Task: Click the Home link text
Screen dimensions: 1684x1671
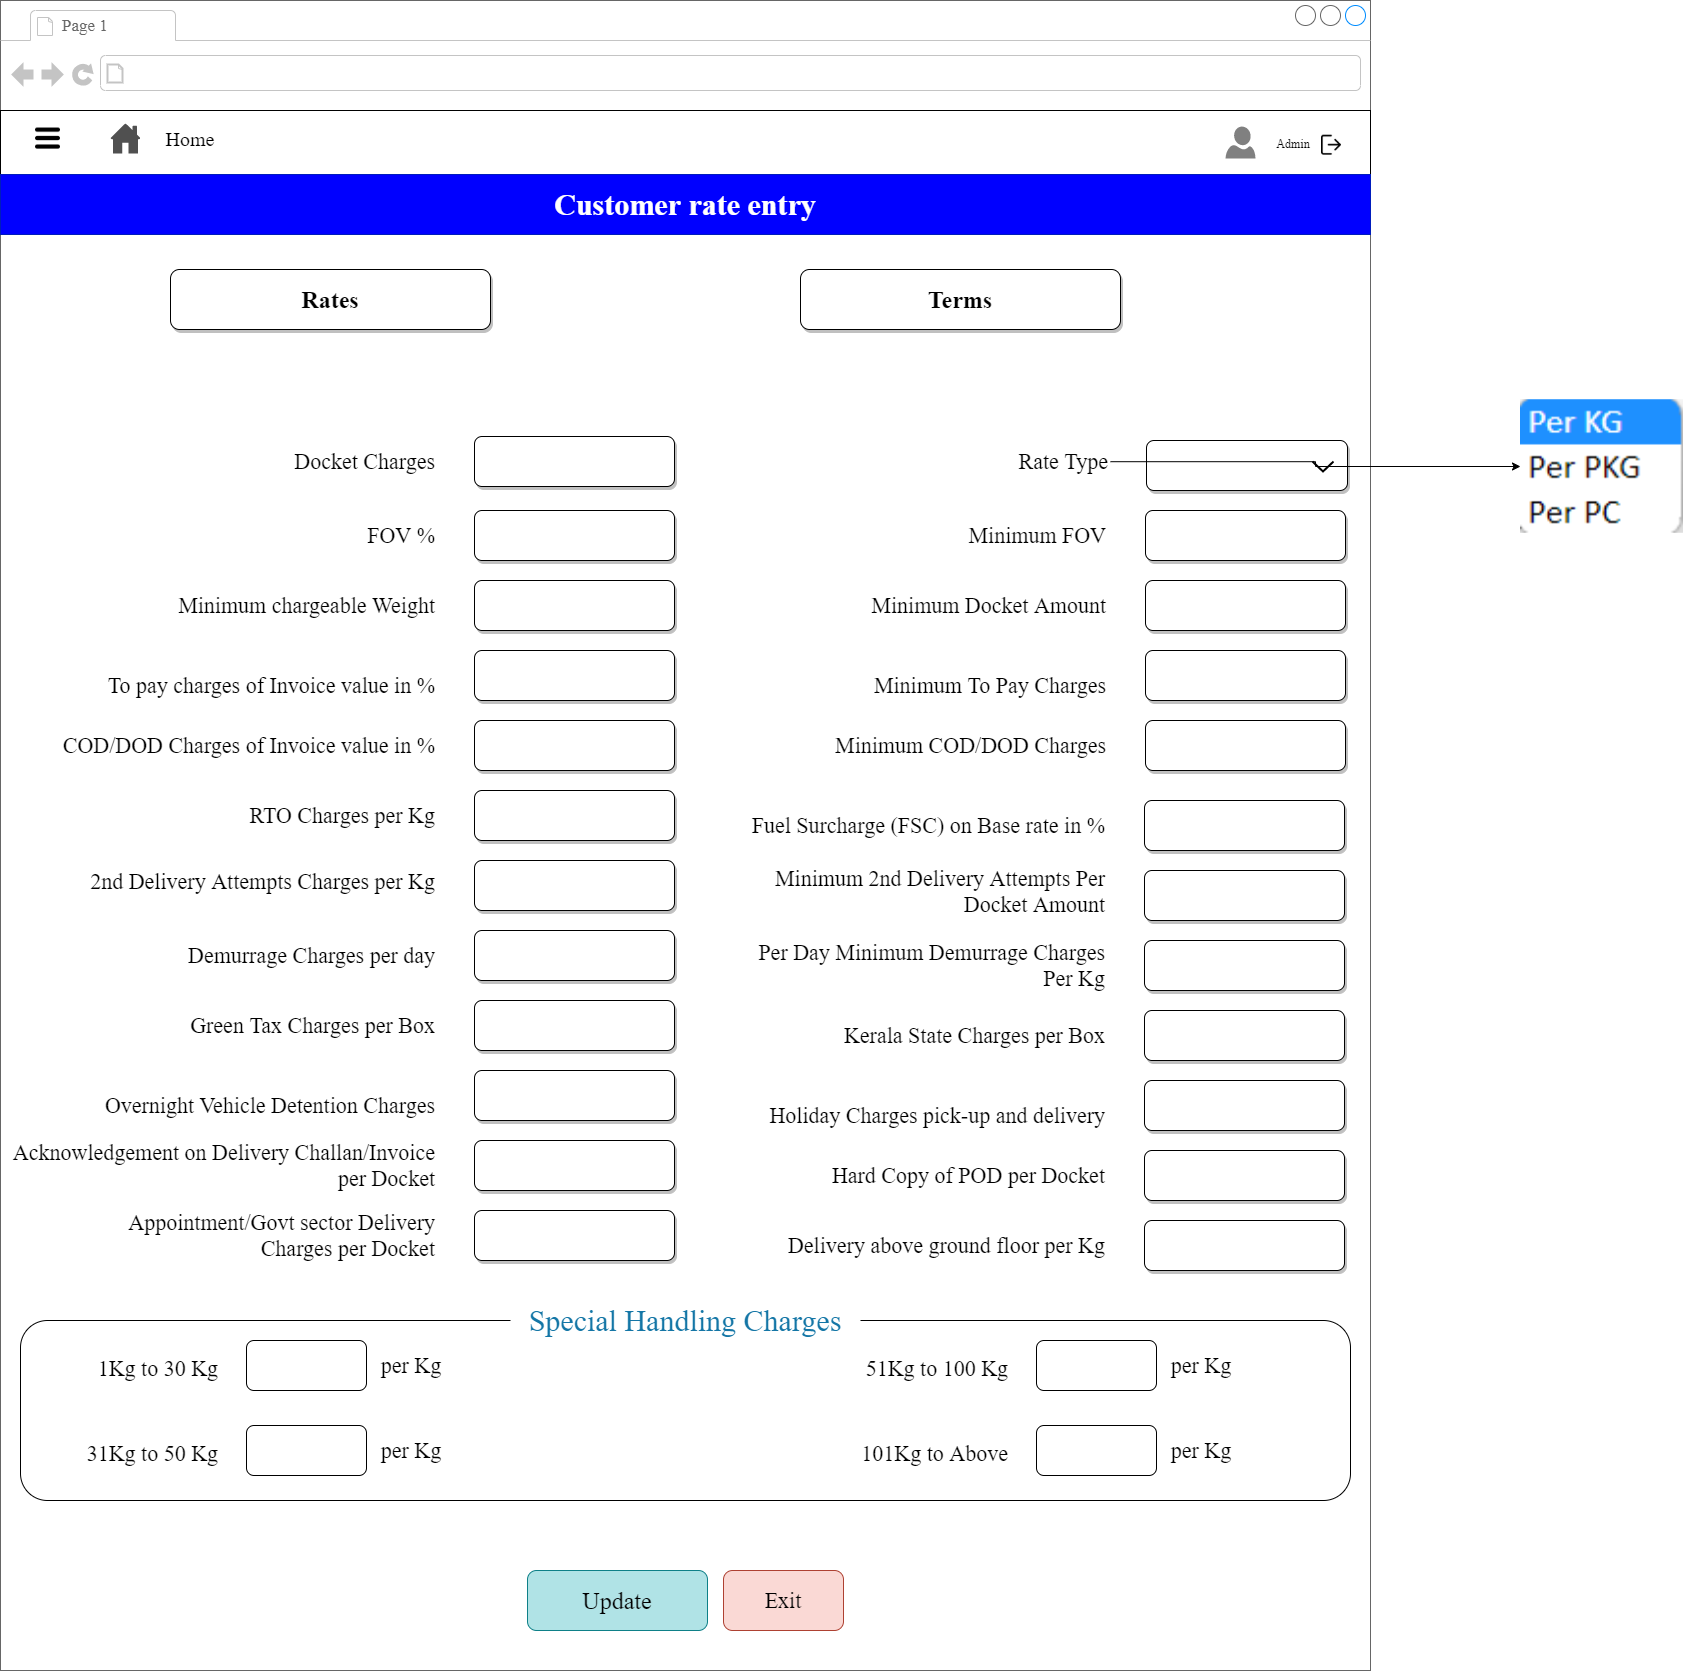Action: click(189, 140)
